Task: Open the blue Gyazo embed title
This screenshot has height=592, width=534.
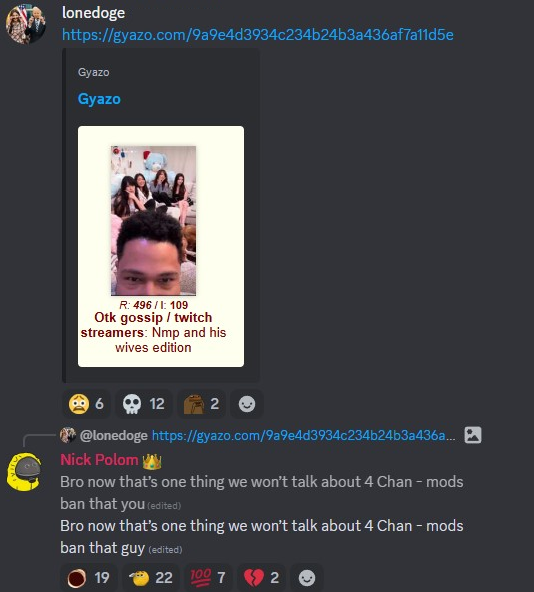Action: pos(99,99)
